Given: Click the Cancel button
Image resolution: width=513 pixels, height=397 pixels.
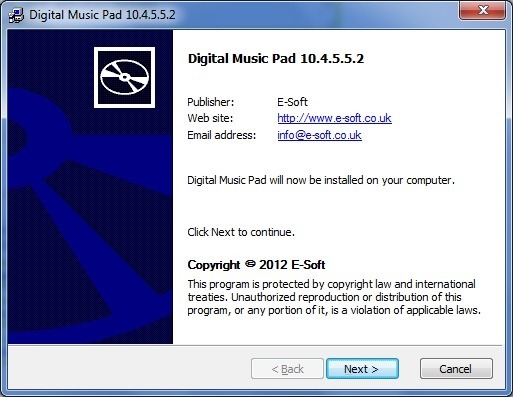Looking at the screenshot, I should pyautogui.click(x=456, y=369).
